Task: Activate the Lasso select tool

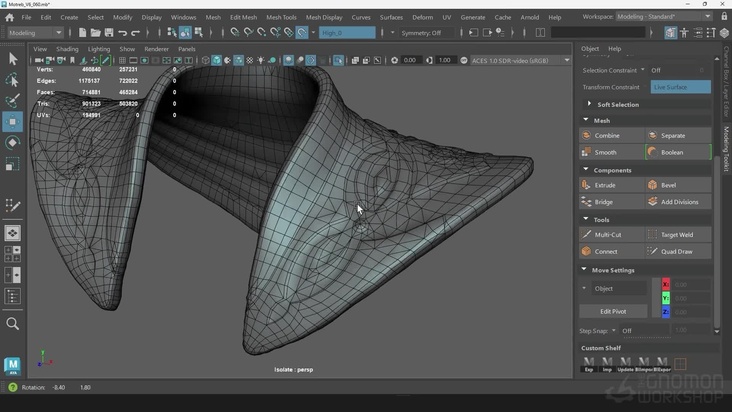Action: (x=13, y=80)
